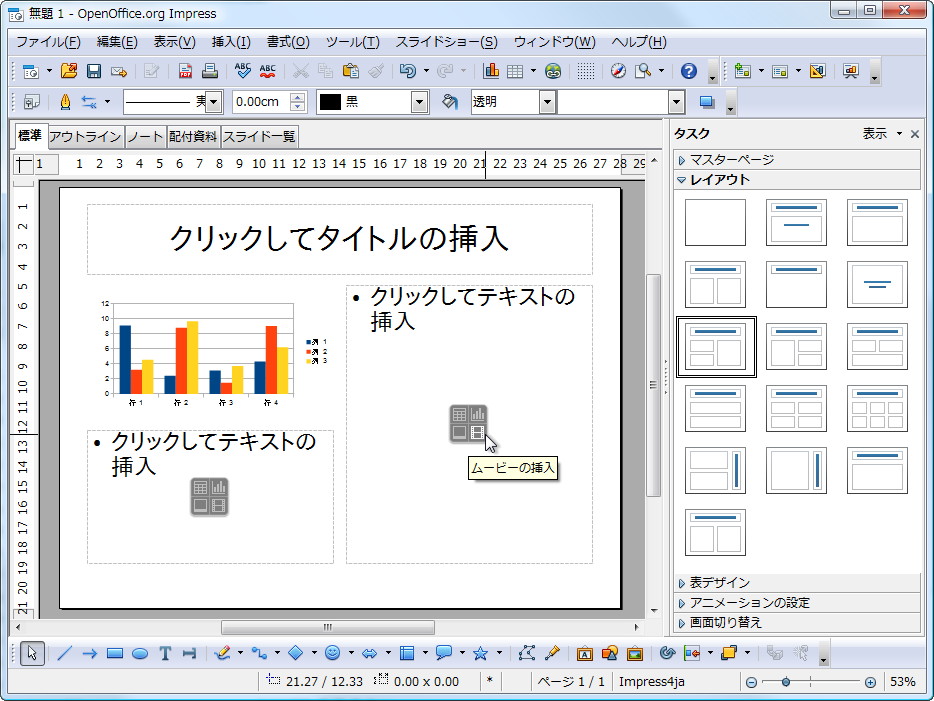Viewport: 934px width, 701px height.
Task: Run the Spellcheck tool
Action: pos(245,71)
